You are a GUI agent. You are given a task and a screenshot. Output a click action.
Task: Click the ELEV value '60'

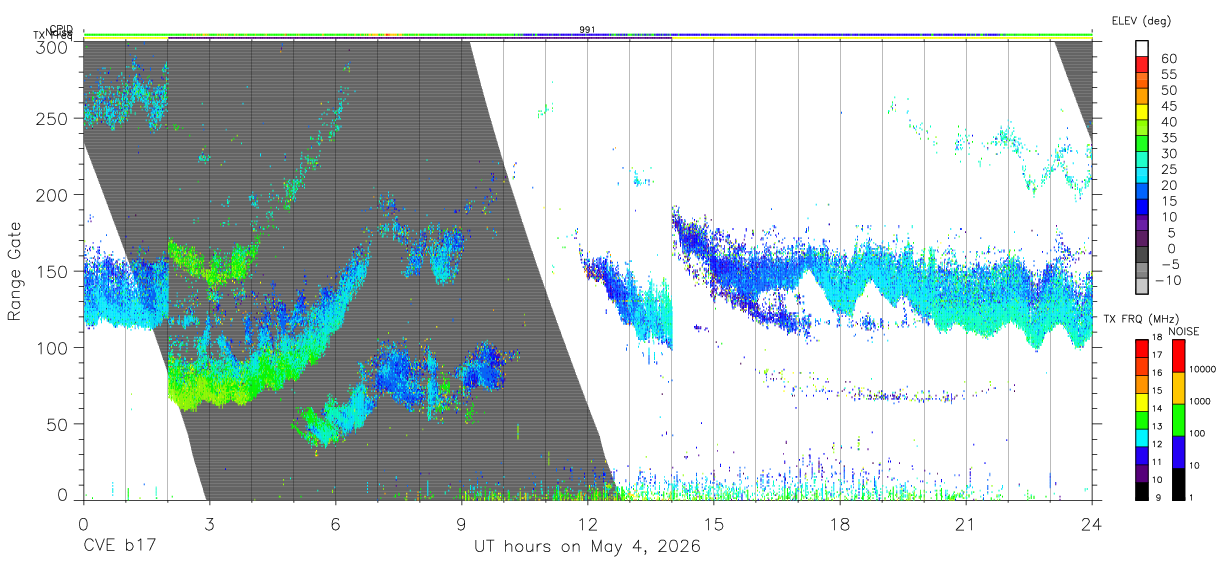pos(1169,59)
